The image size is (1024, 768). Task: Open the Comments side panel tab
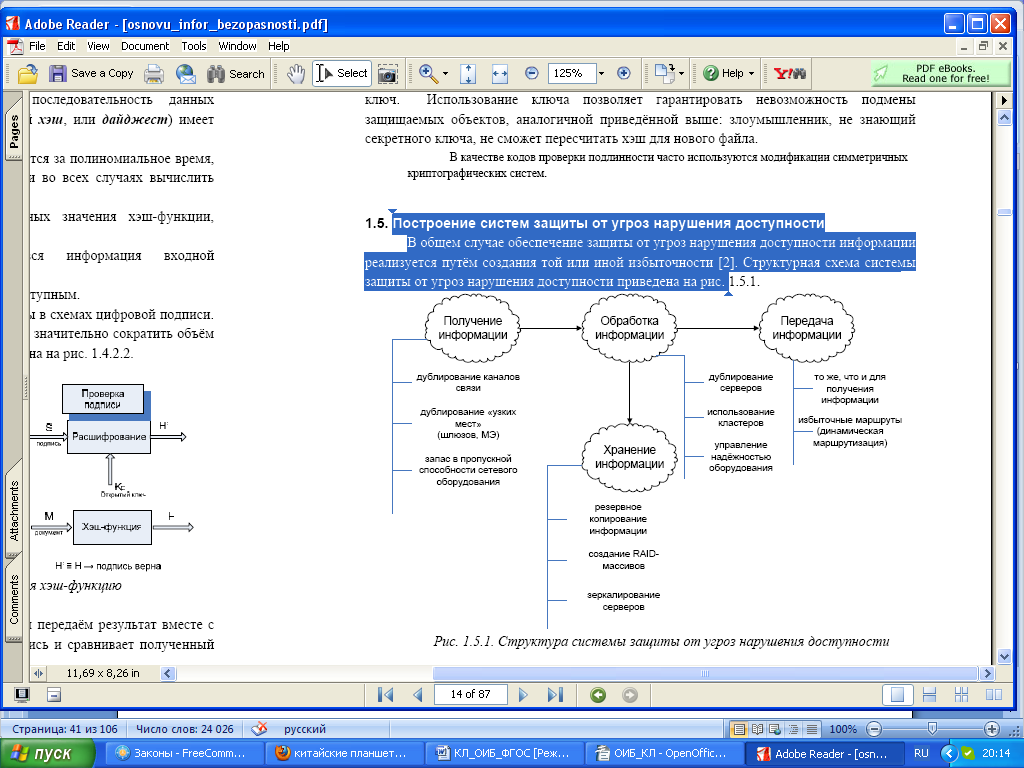point(14,598)
